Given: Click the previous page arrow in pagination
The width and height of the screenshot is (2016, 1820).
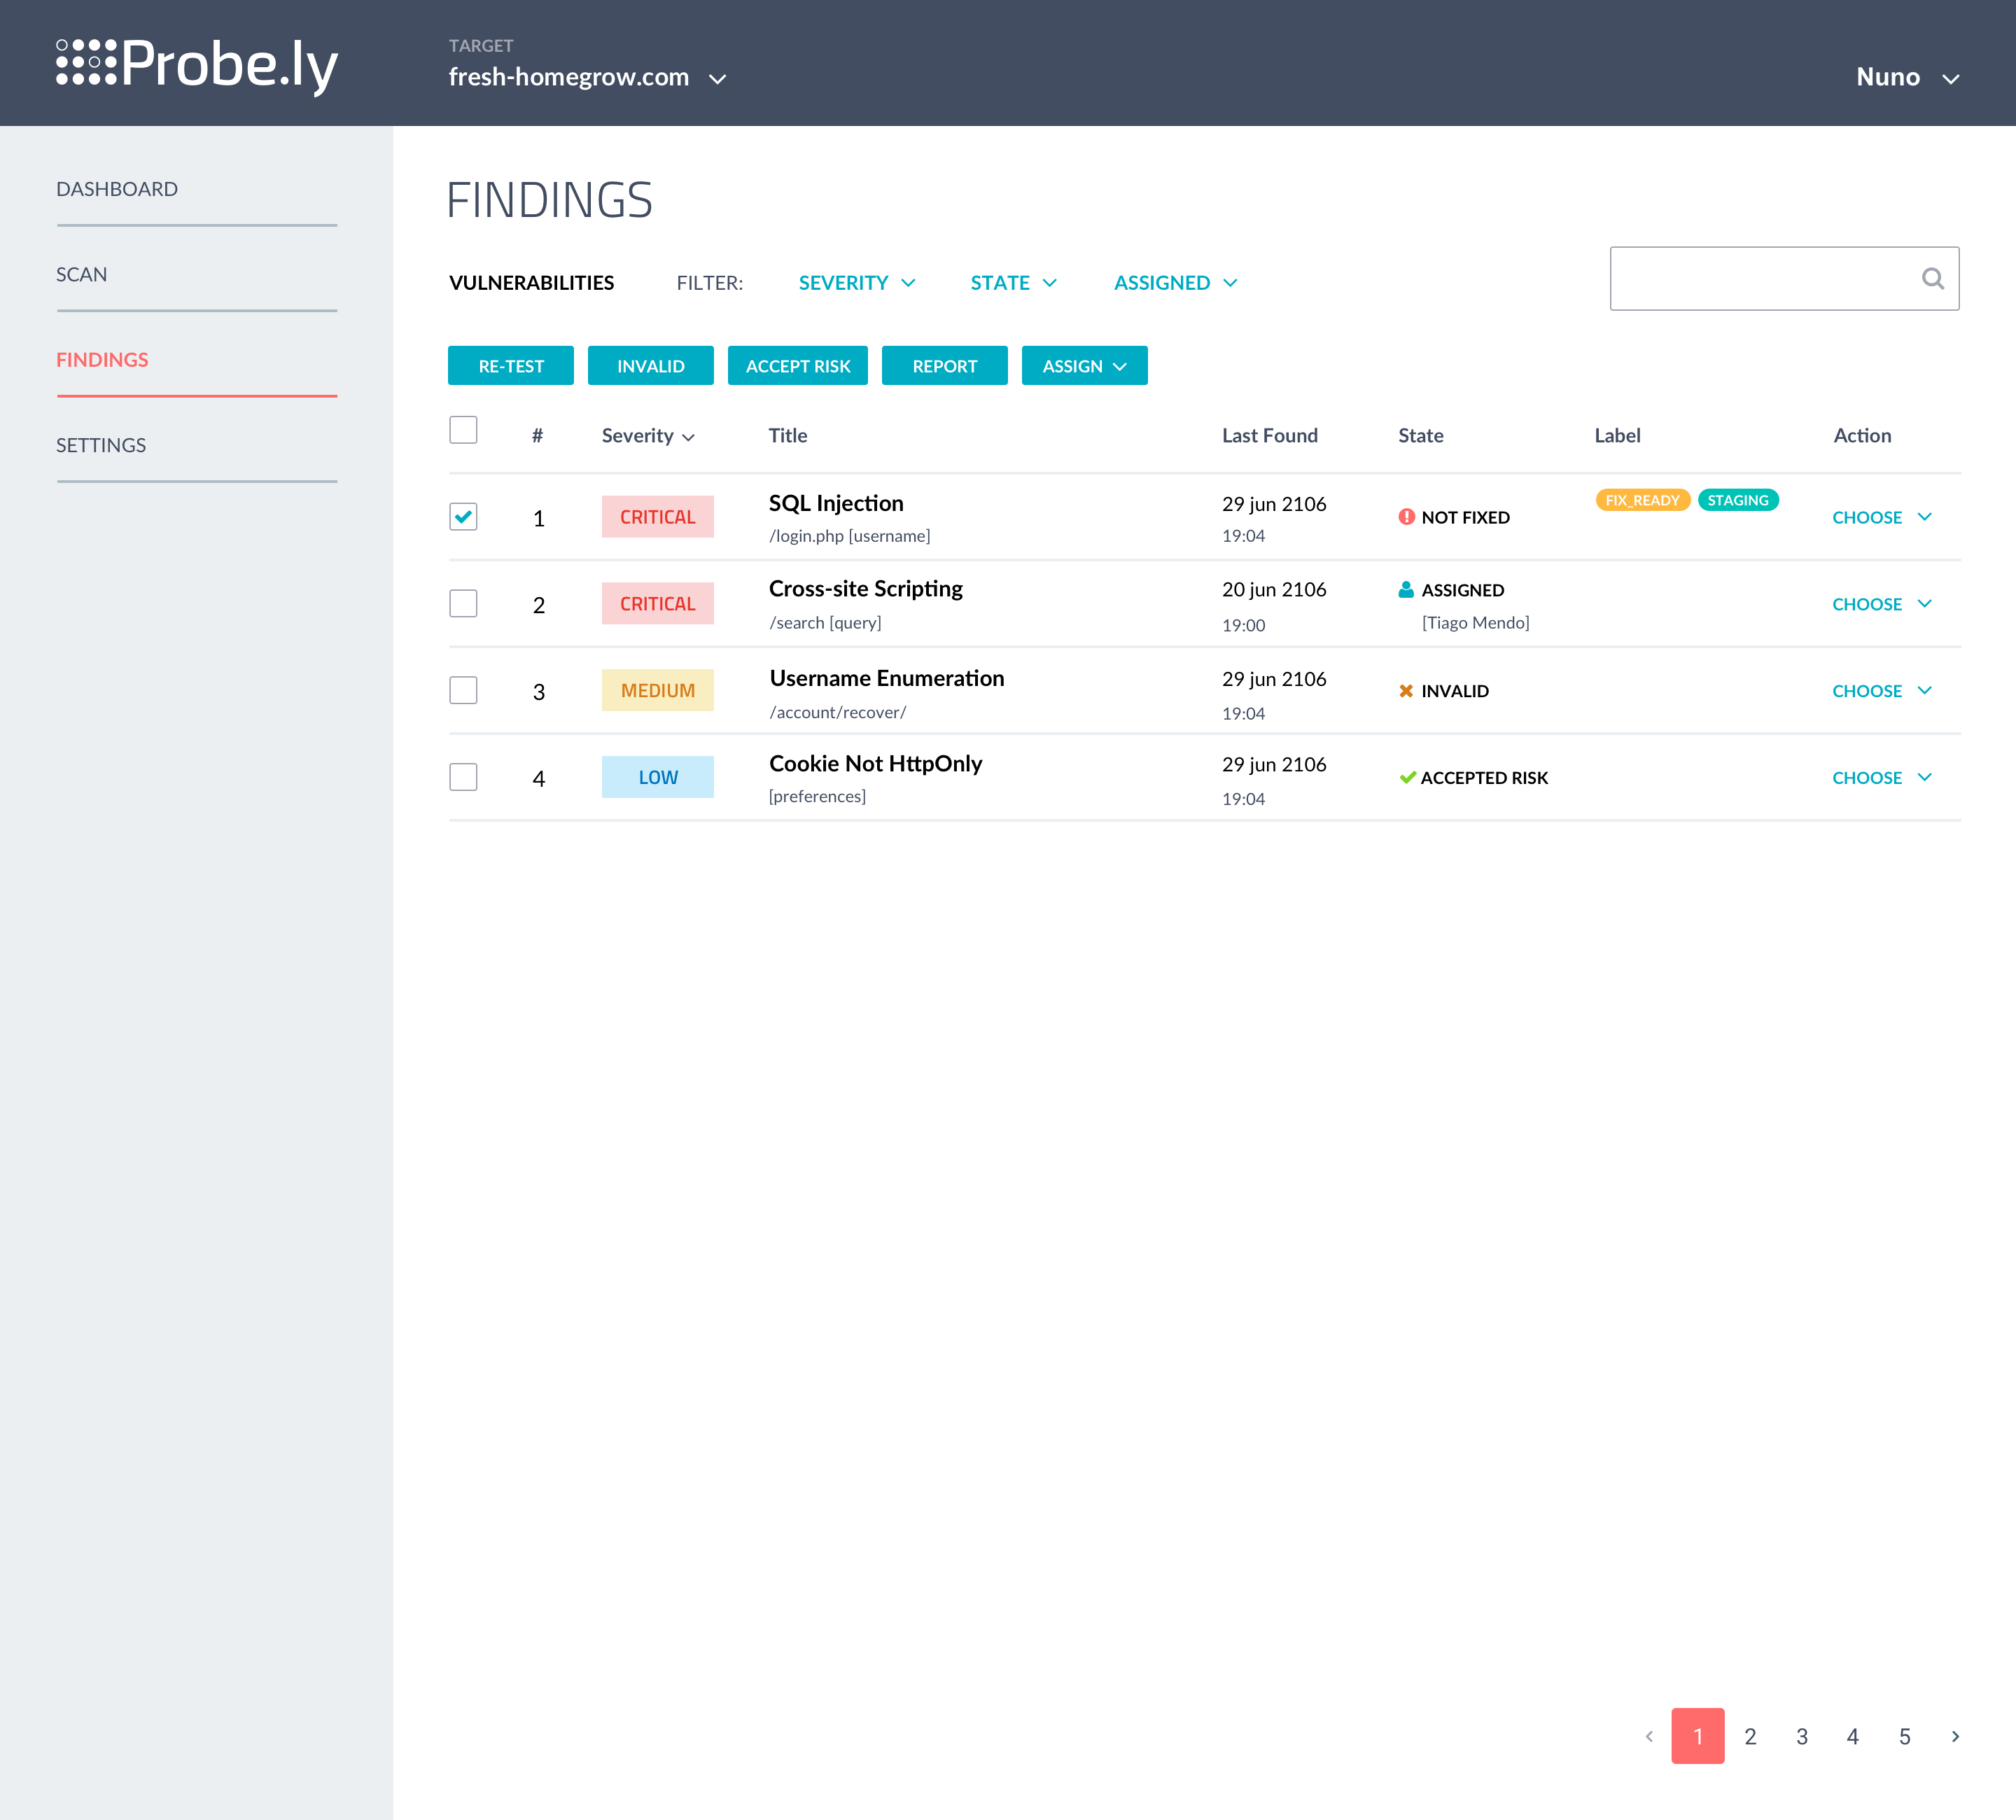Looking at the screenshot, I should click(x=1651, y=1737).
